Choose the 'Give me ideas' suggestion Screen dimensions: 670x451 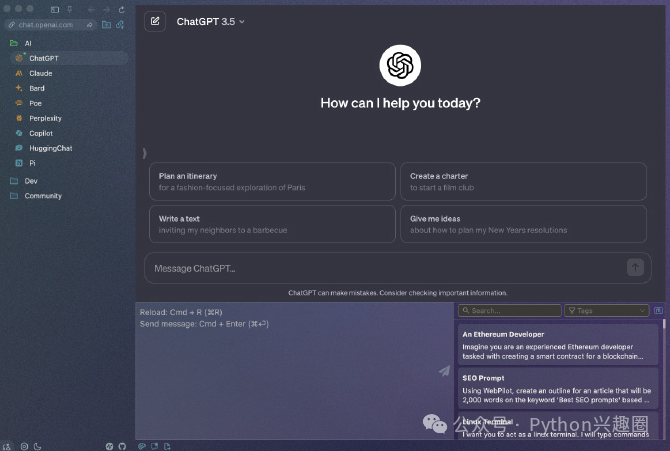coord(523,224)
